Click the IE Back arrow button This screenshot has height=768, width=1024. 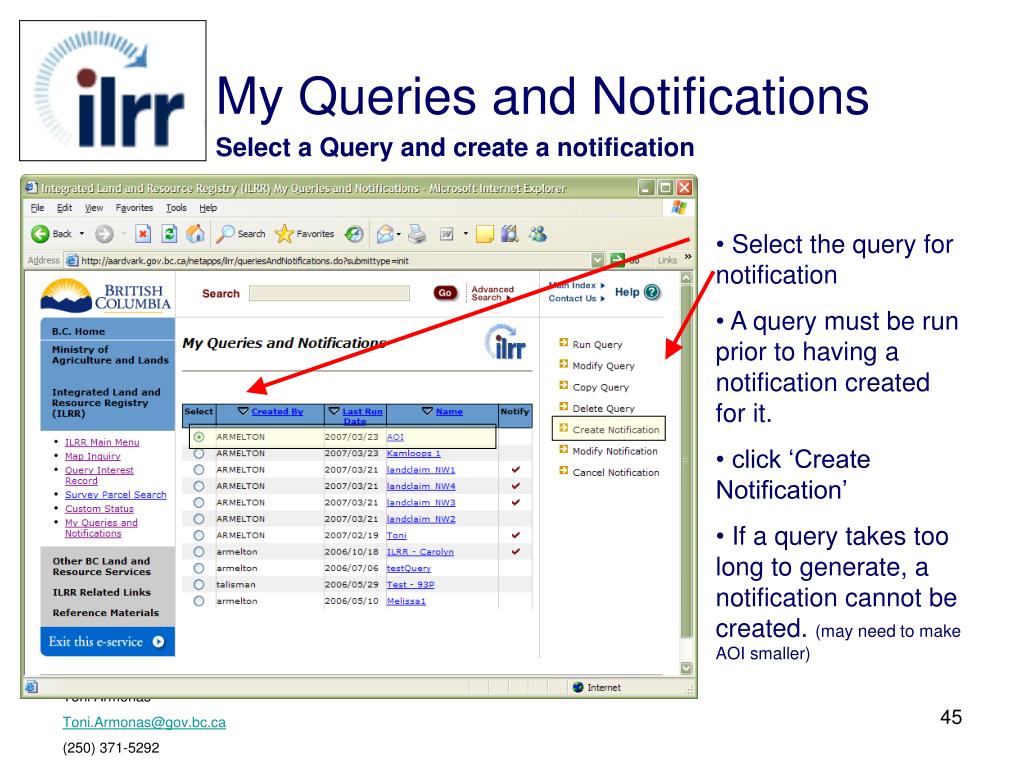pyautogui.click(x=40, y=234)
